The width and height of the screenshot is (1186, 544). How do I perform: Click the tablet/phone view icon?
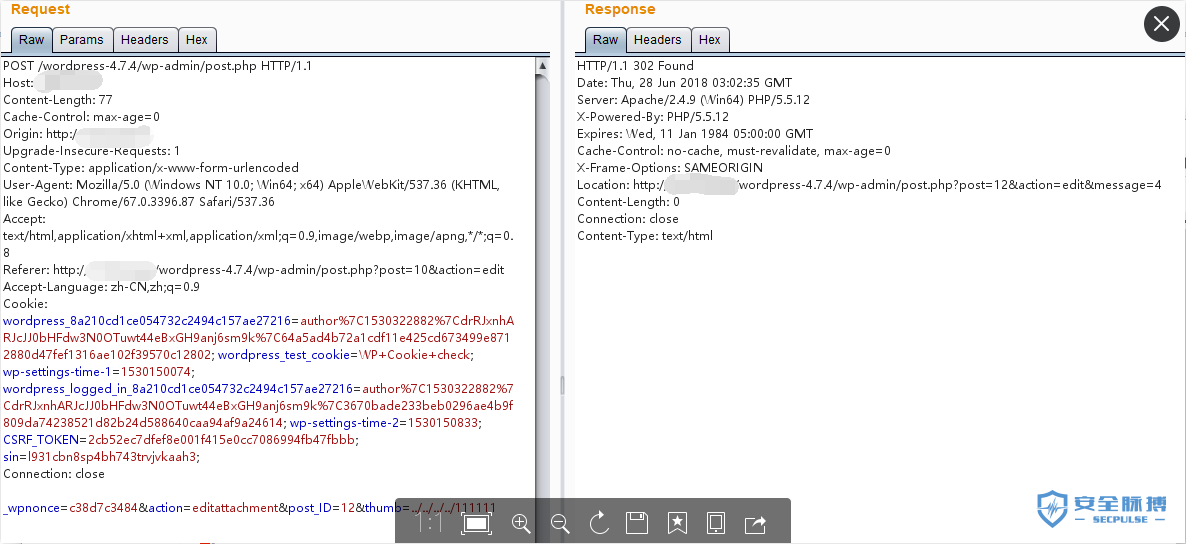(x=716, y=523)
